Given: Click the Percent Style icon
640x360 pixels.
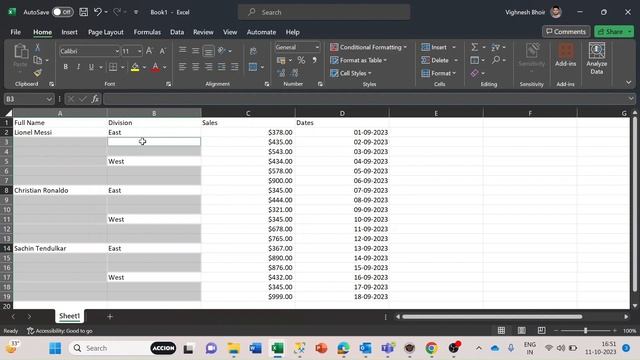Looking at the screenshot, I should click(x=301, y=60).
